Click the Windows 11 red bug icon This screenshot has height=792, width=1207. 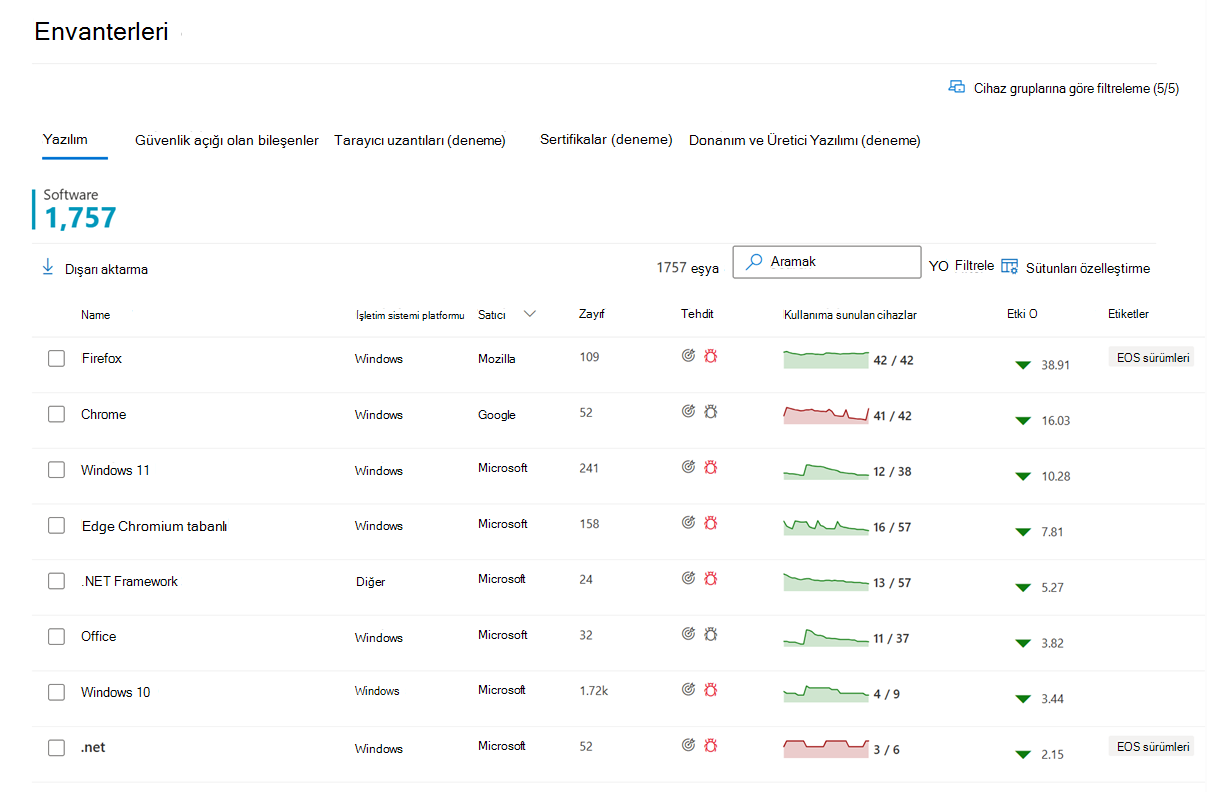pos(711,466)
